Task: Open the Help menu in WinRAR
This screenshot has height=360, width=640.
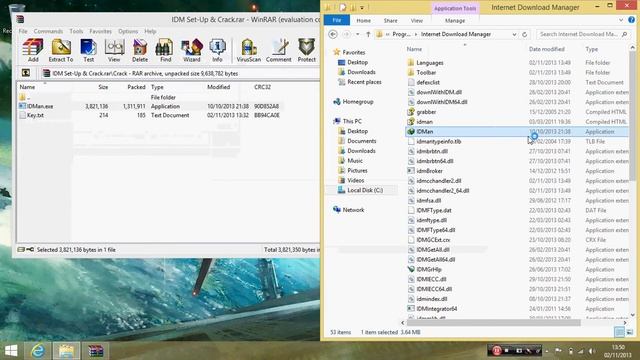Action: 150,31
